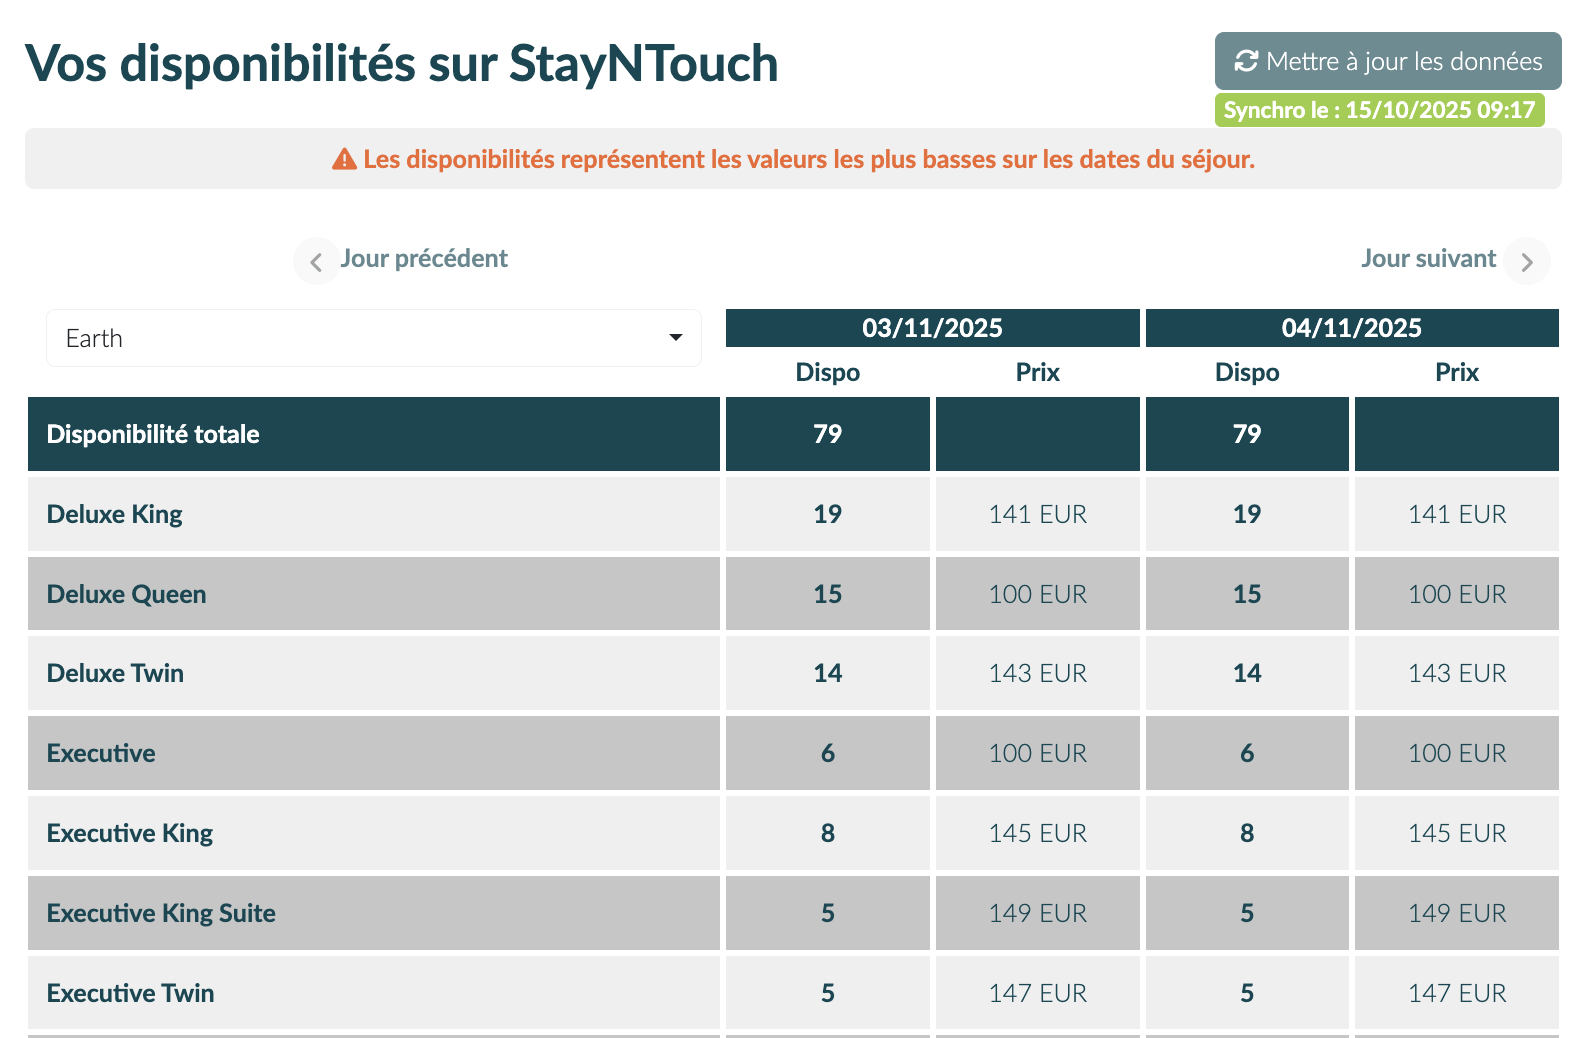
Task: Select the Executive King Suite row label
Action: [161, 913]
